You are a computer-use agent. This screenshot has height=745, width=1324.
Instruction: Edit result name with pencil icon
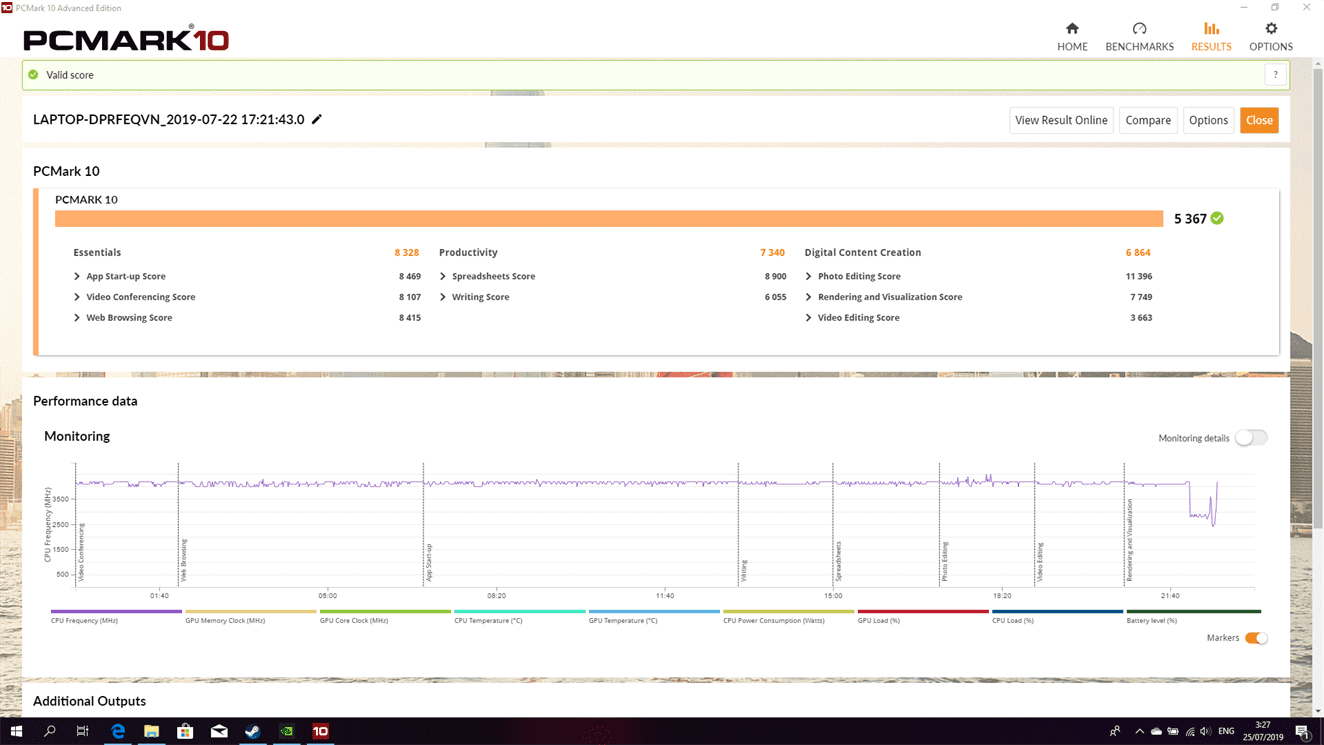[x=317, y=119]
